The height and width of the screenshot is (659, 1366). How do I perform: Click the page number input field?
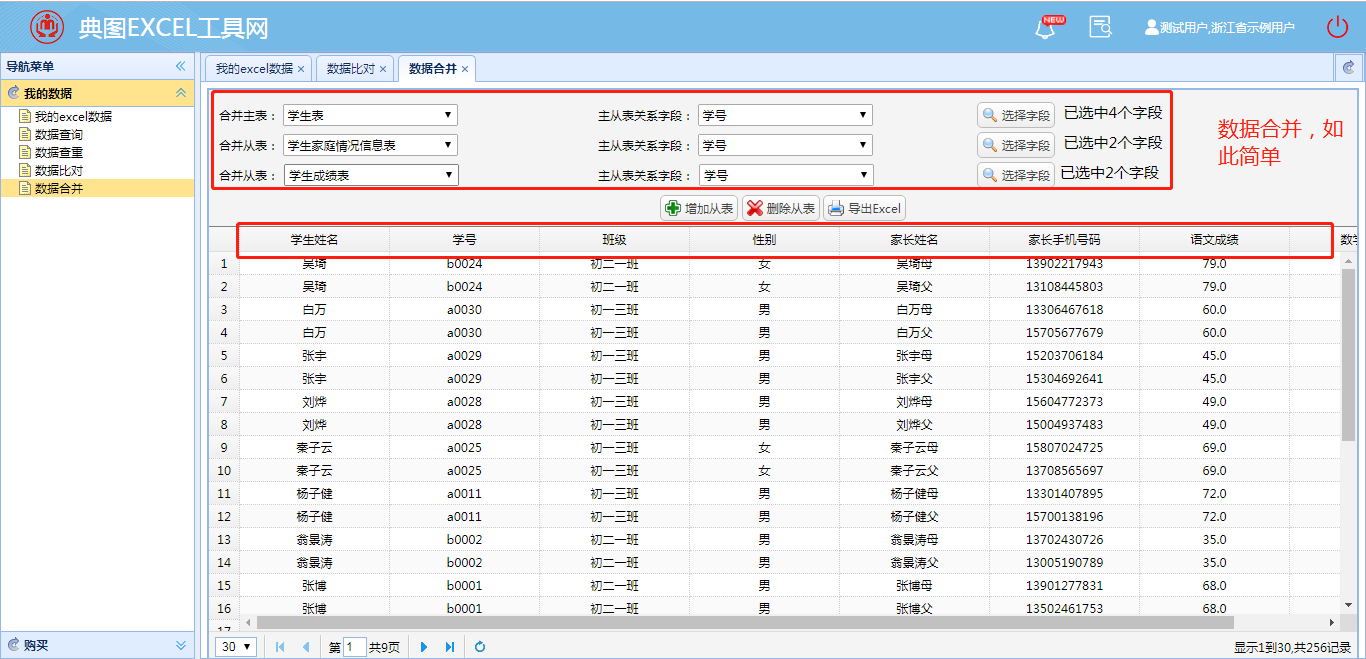(355, 647)
